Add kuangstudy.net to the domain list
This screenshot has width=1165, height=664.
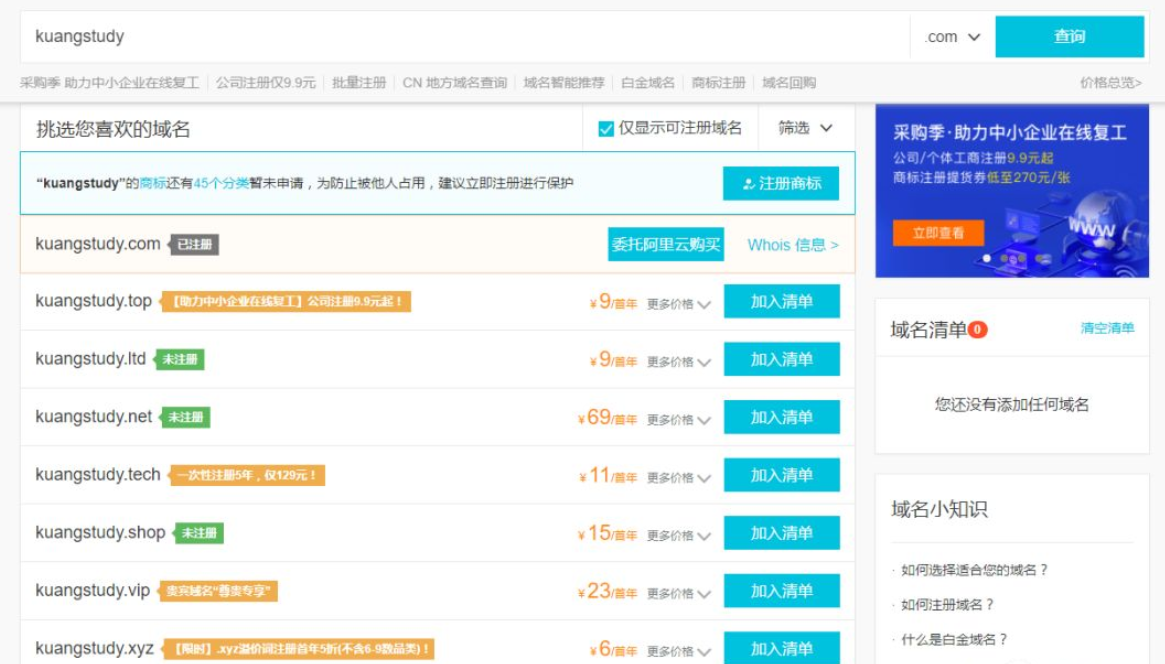(781, 417)
